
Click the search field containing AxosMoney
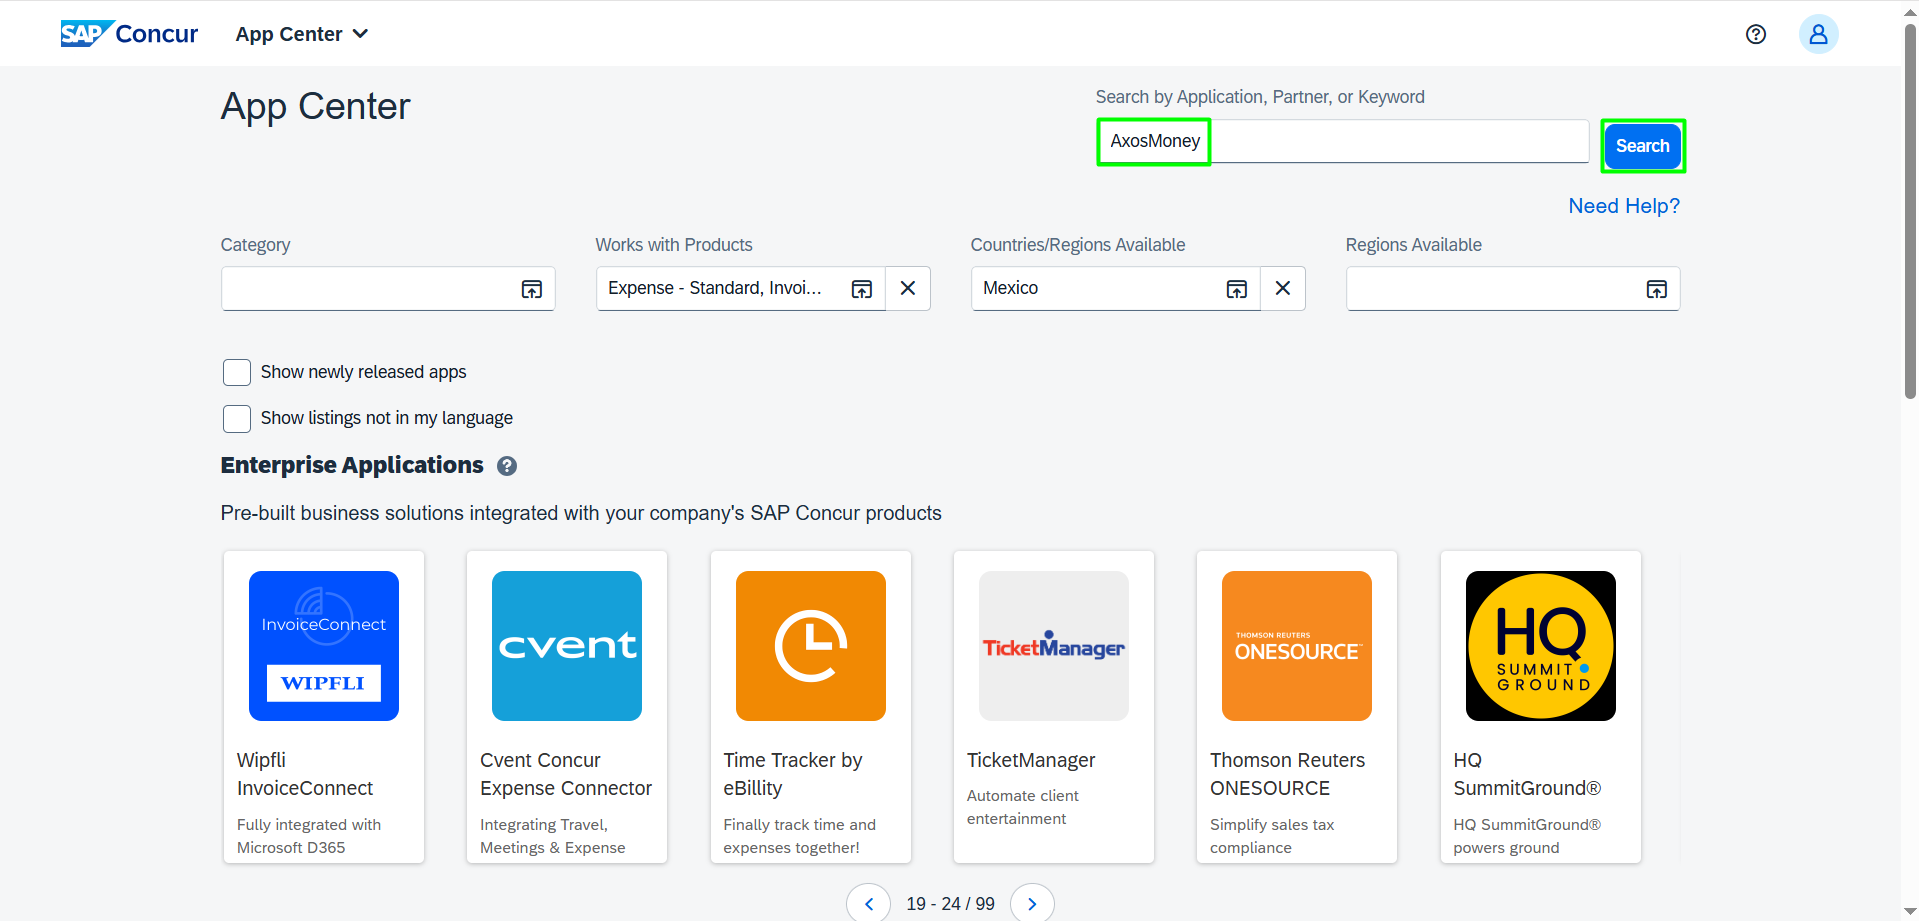tap(1340, 142)
